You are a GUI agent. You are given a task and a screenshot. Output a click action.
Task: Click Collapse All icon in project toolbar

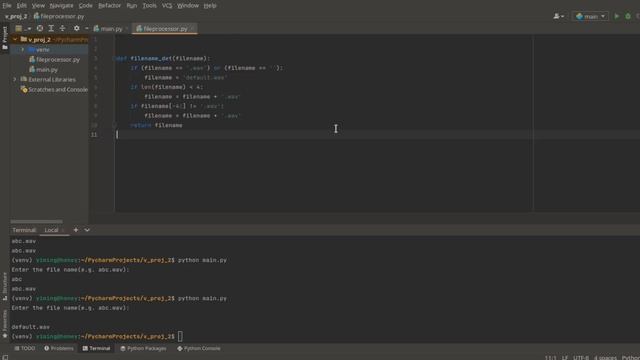click(62, 28)
